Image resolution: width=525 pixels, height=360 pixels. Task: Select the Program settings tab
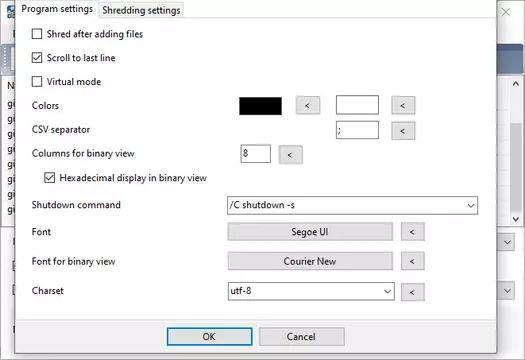coord(57,9)
